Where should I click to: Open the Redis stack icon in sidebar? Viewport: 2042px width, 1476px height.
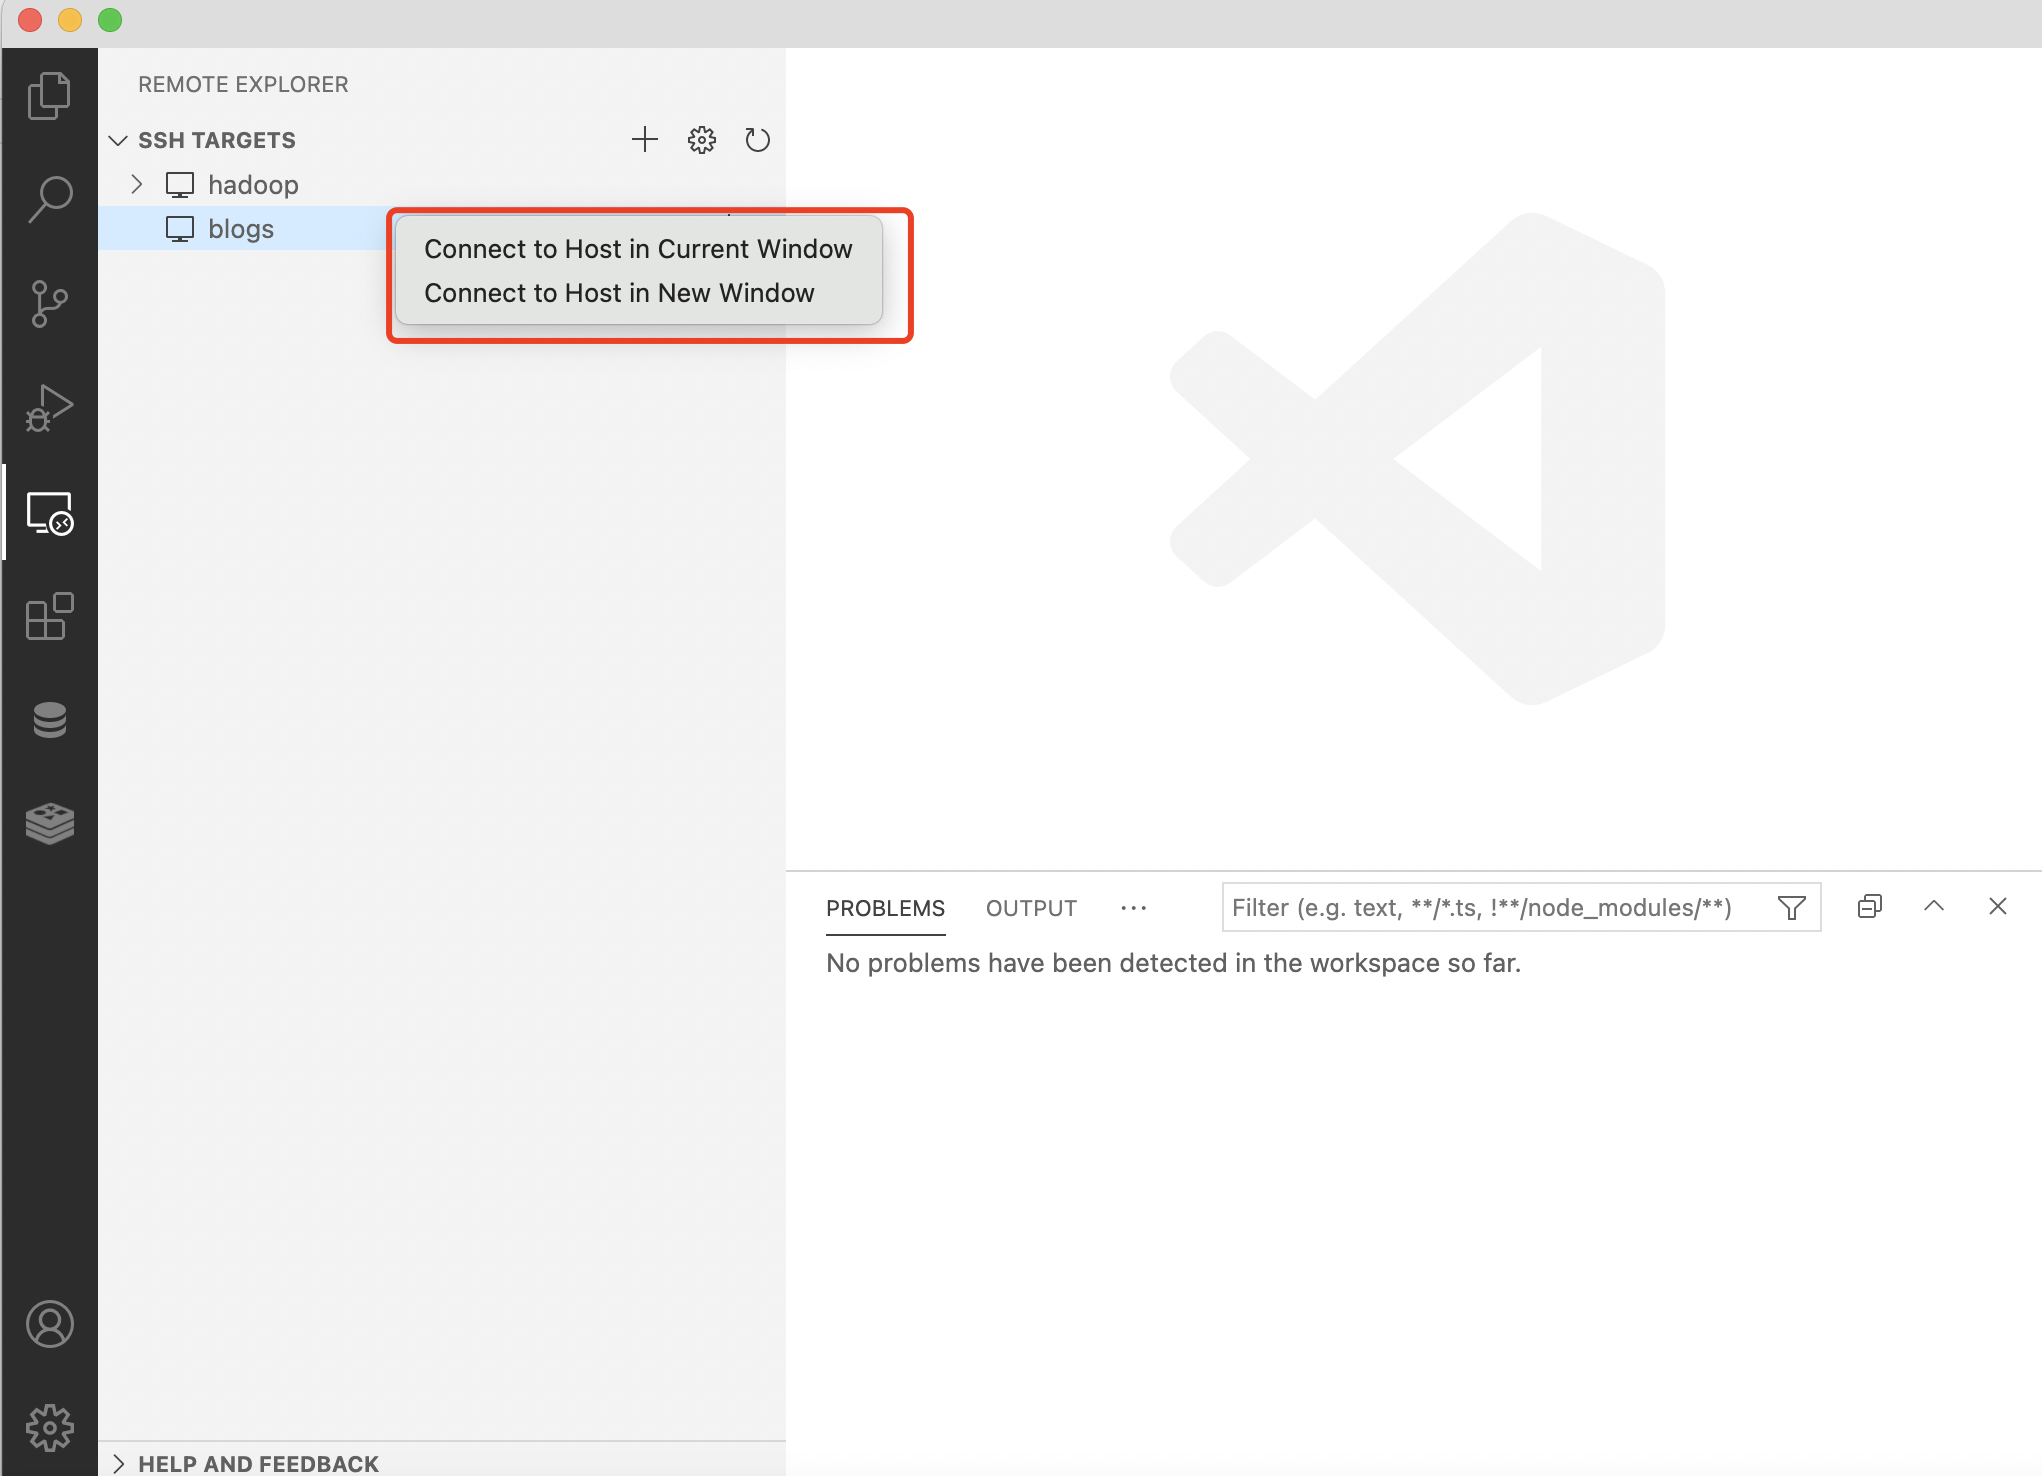point(49,824)
